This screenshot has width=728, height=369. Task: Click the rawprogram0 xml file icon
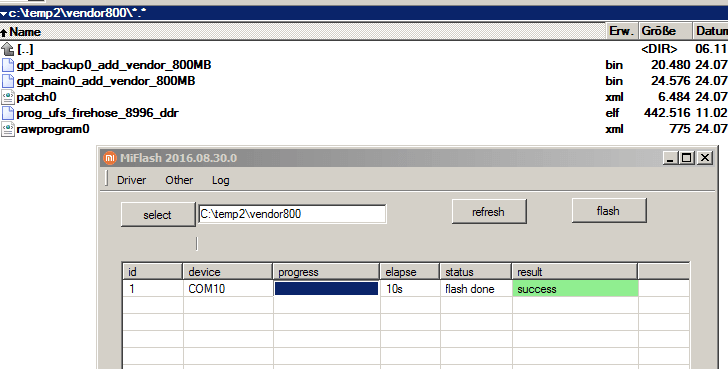(x=8, y=129)
